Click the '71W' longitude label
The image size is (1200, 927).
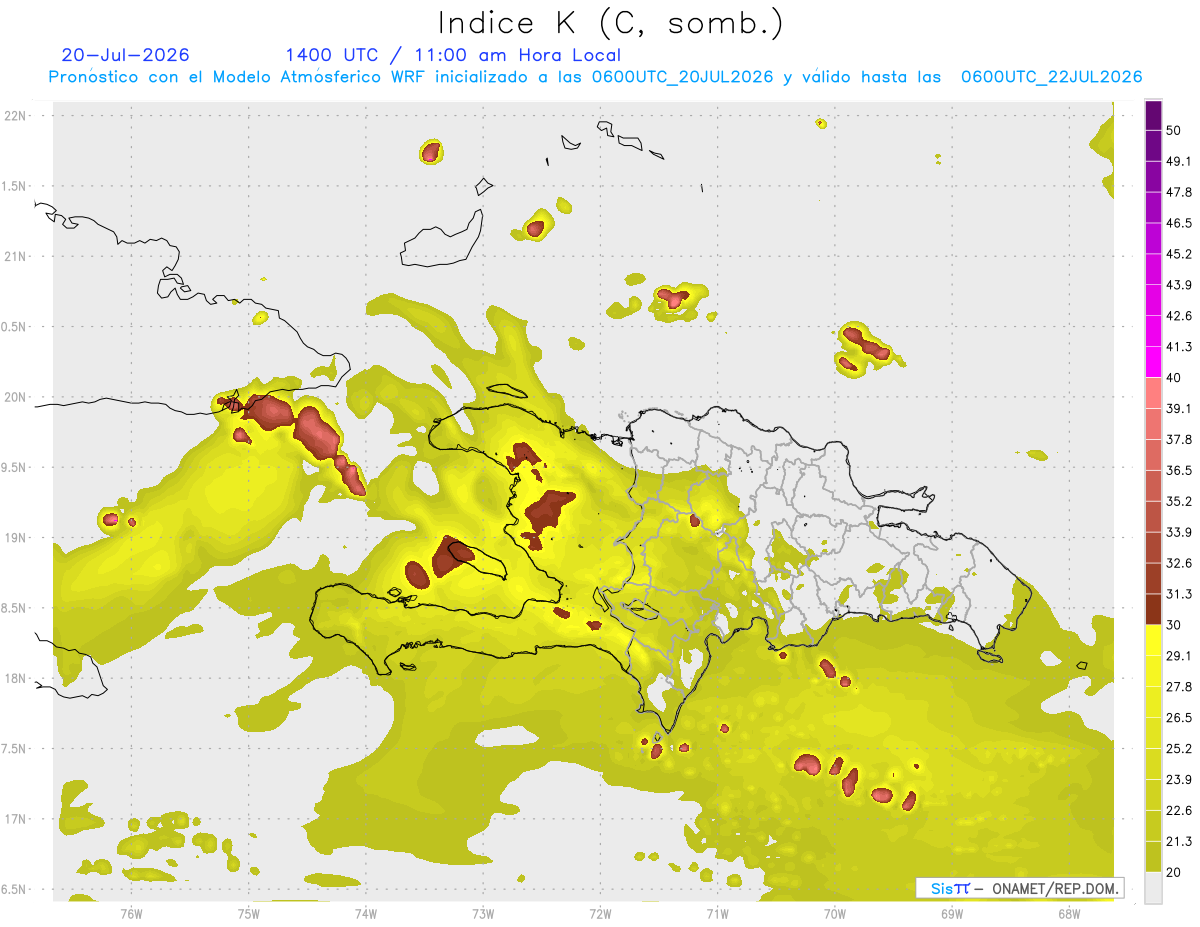coord(717,913)
